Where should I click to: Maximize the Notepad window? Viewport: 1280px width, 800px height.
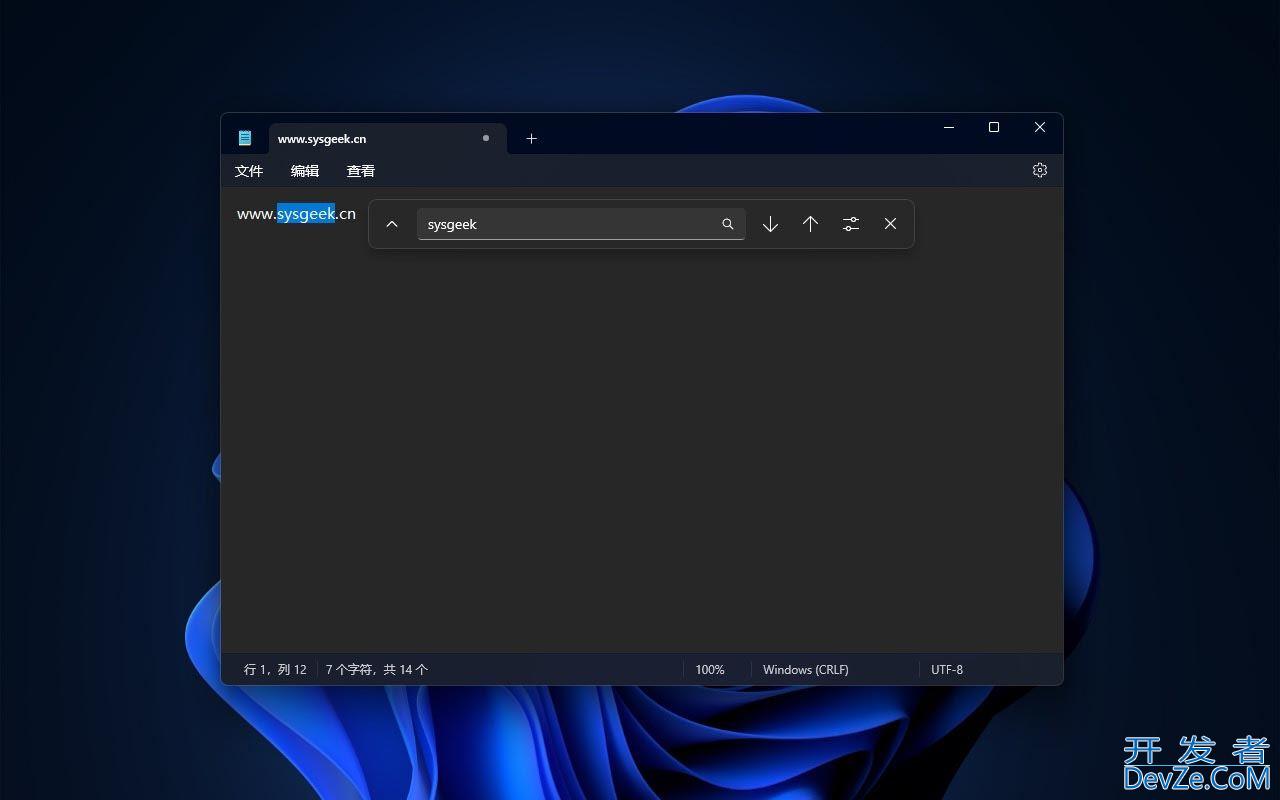click(x=994, y=127)
